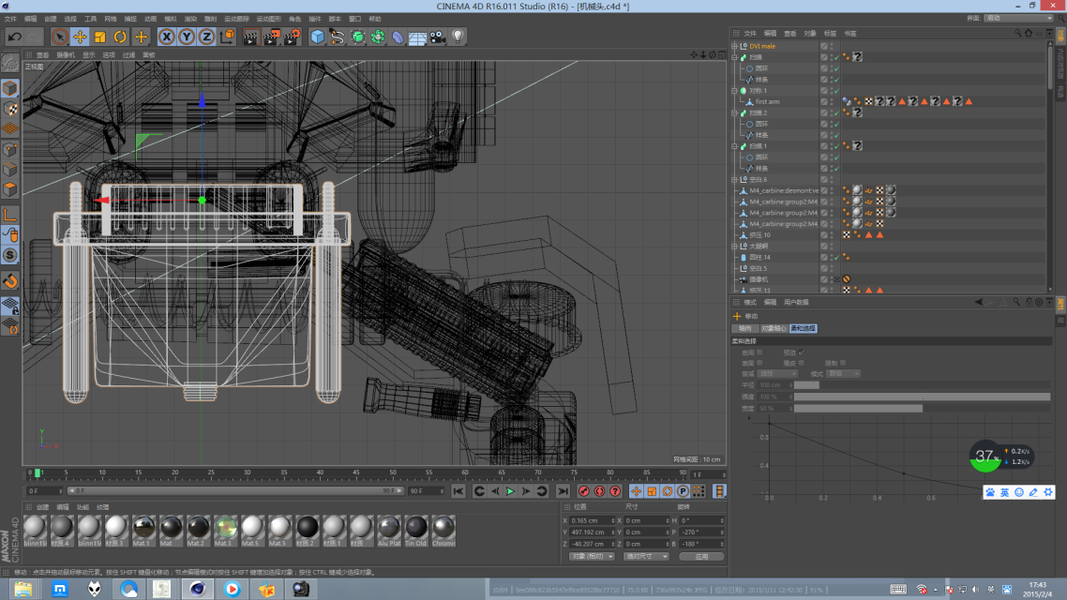Image resolution: width=1067 pixels, height=600 pixels.
Task: Click the light bulb icon in toolbar
Action: point(458,37)
